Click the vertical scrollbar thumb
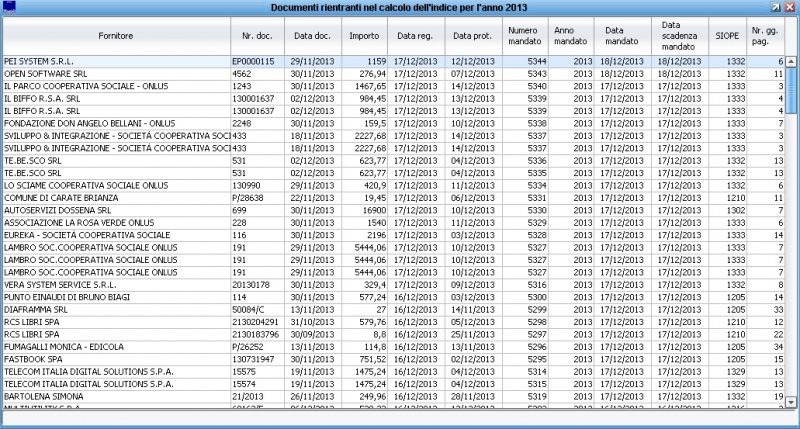The image size is (800, 429). (x=791, y=90)
